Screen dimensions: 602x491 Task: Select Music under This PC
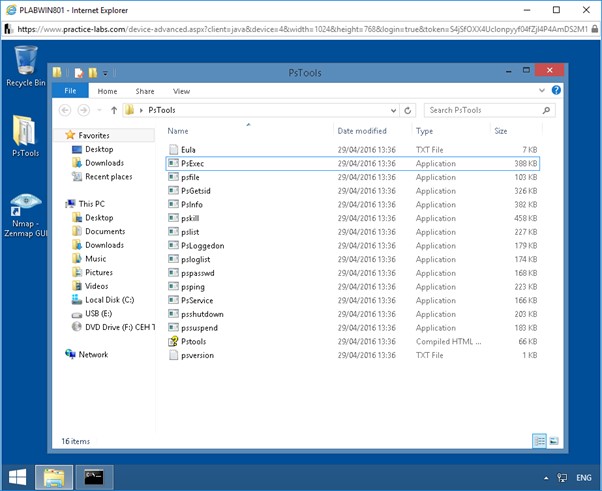95,258
